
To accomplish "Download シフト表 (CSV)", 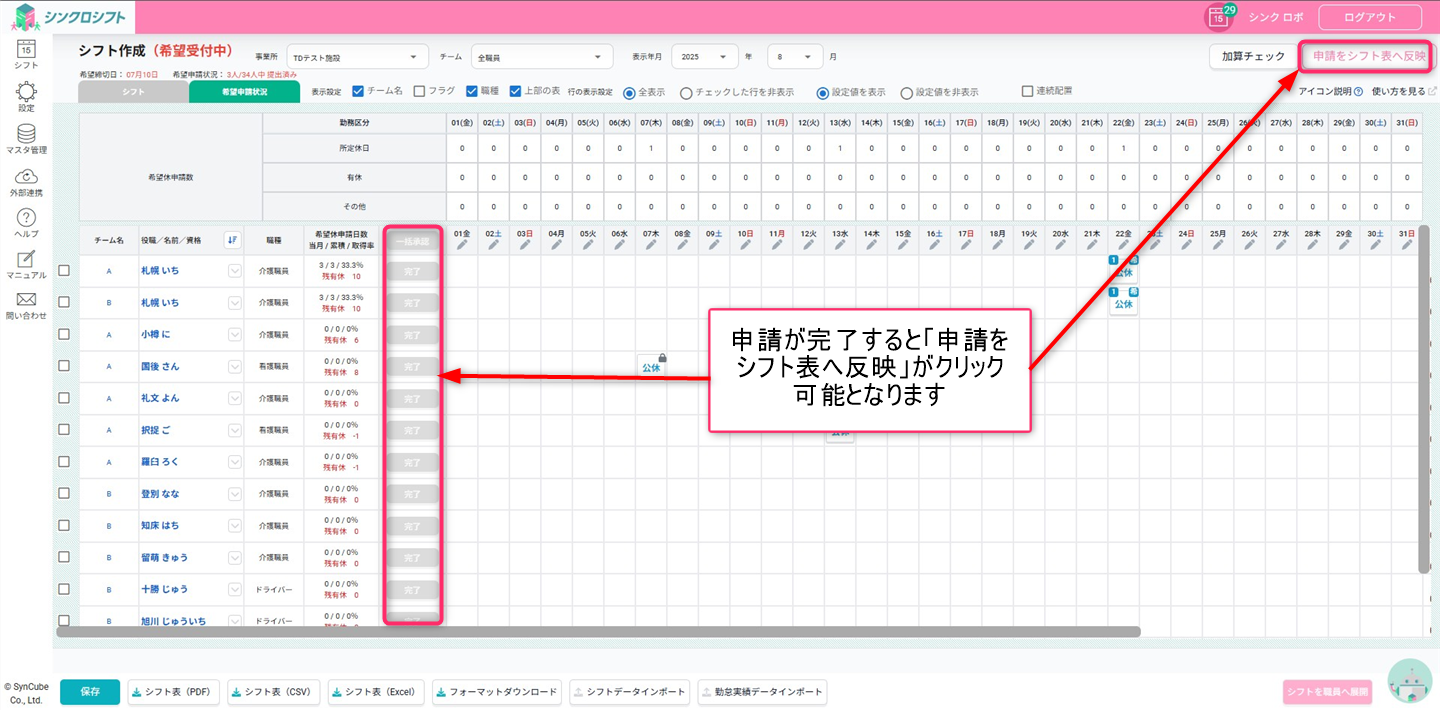I will [x=274, y=692].
